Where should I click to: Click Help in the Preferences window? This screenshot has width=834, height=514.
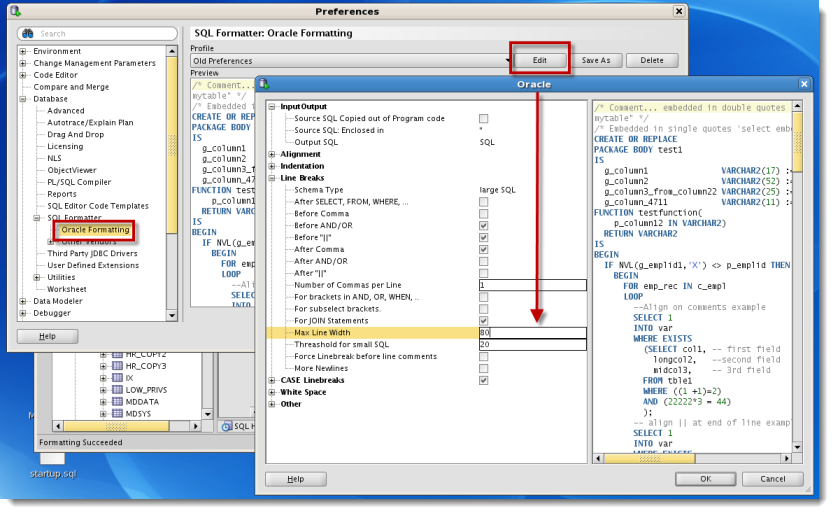tap(47, 336)
